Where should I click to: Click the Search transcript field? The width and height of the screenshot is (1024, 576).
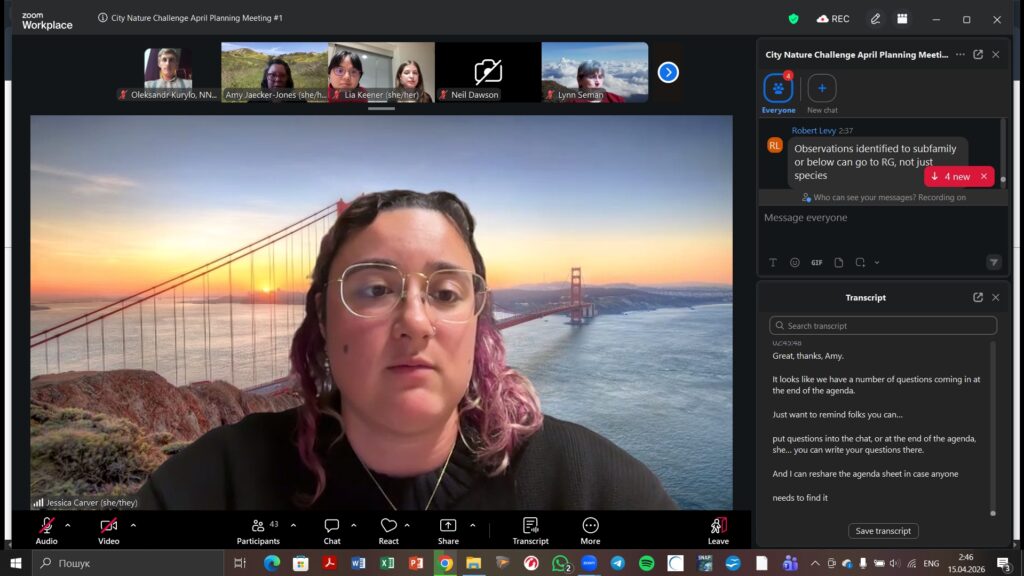tap(883, 326)
